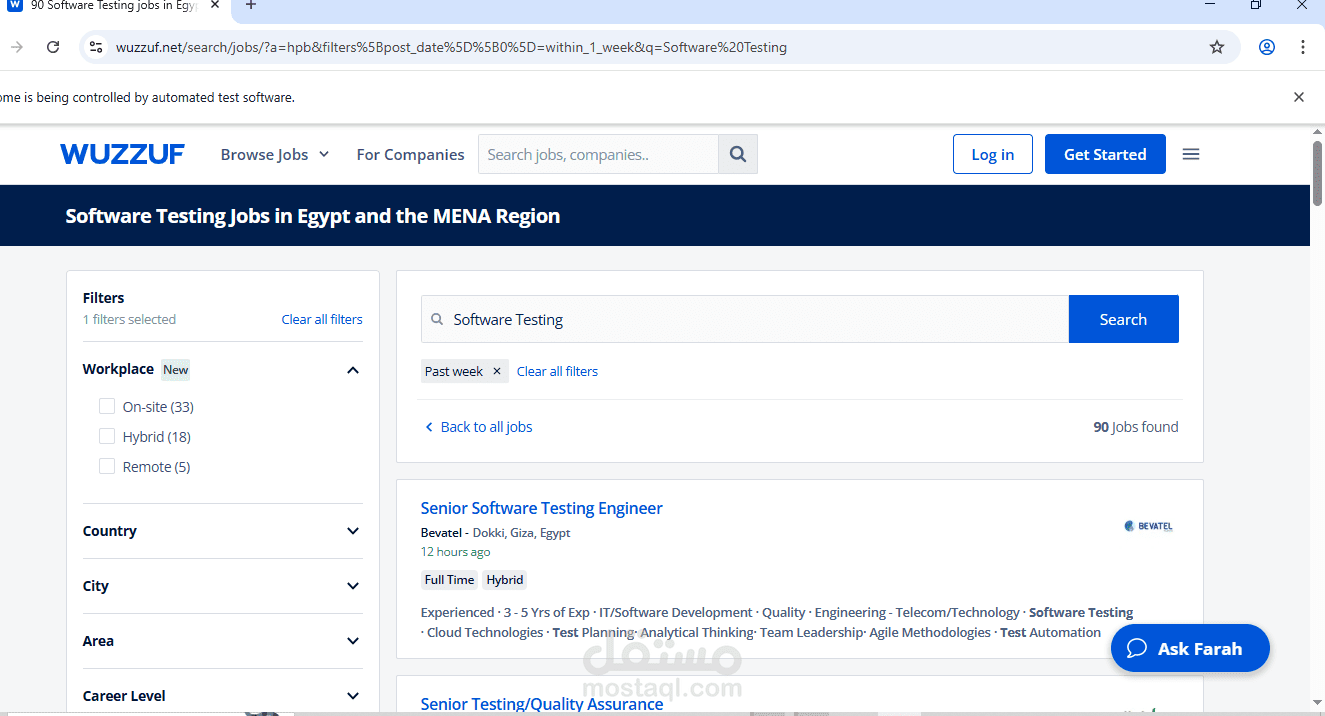Viewport: 1325px width, 716px height.
Task: Click Clear all filters beside Past week
Action: point(557,371)
